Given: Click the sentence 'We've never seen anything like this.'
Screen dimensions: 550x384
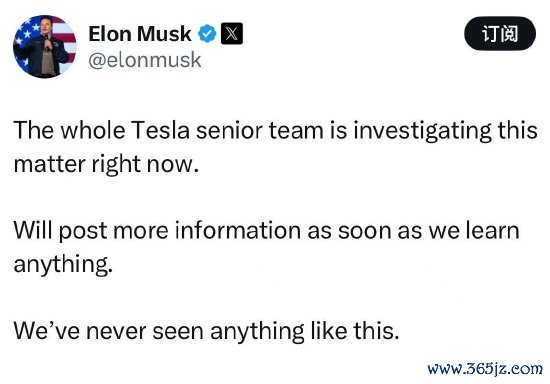Looking at the screenshot, I should pyautogui.click(x=206, y=331).
